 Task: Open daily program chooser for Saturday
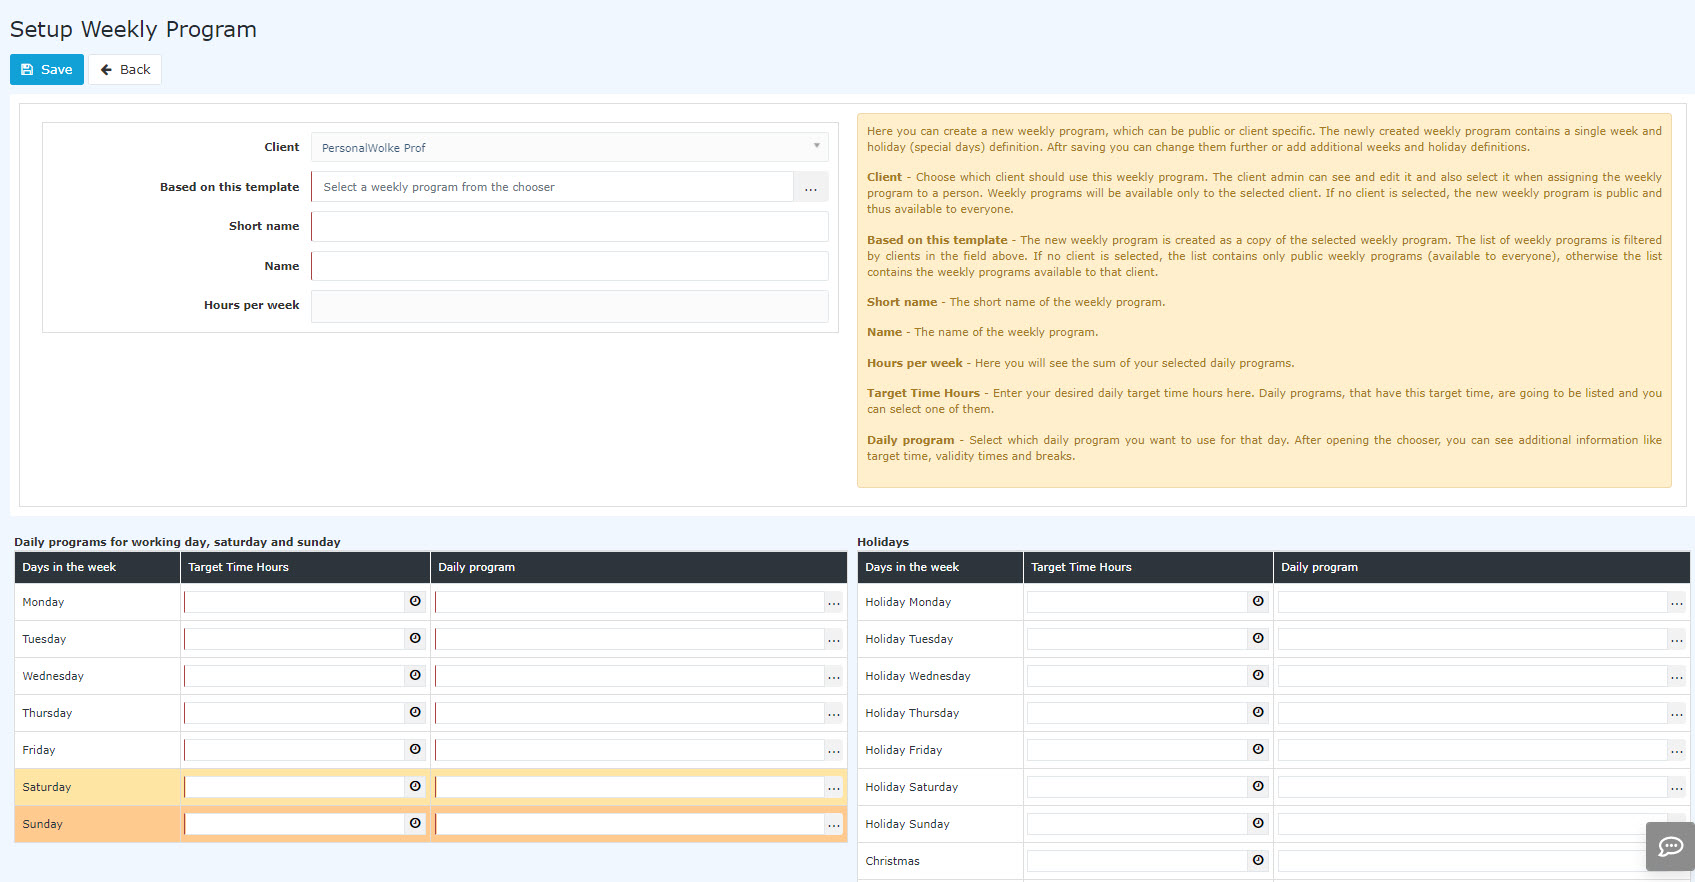click(x=834, y=787)
